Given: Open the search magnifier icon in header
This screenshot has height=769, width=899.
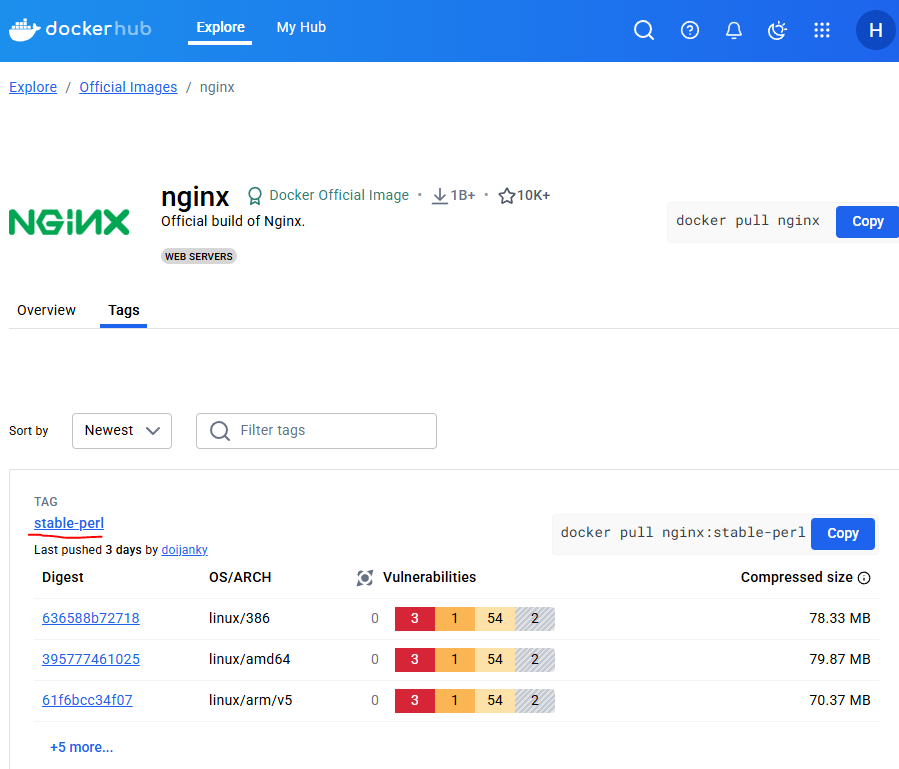Looking at the screenshot, I should tap(644, 30).
